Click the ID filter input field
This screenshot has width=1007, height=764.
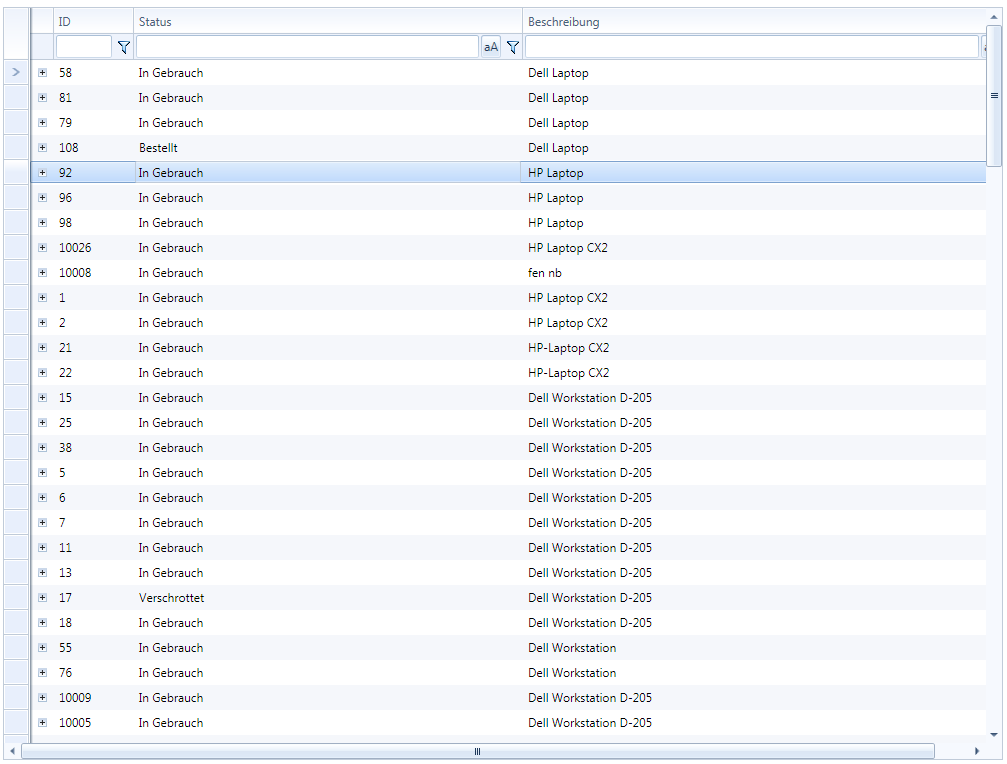click(x=83, y=47)
